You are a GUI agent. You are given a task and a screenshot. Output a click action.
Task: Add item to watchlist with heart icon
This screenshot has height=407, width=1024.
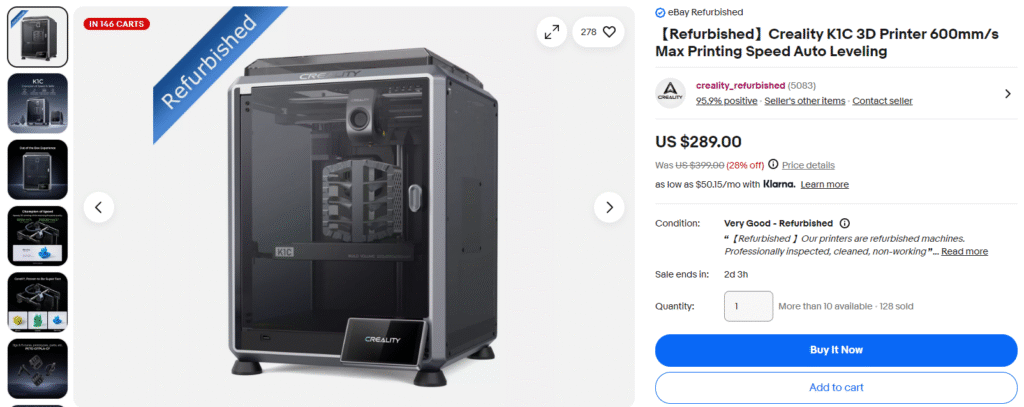[x=598, y=31]
